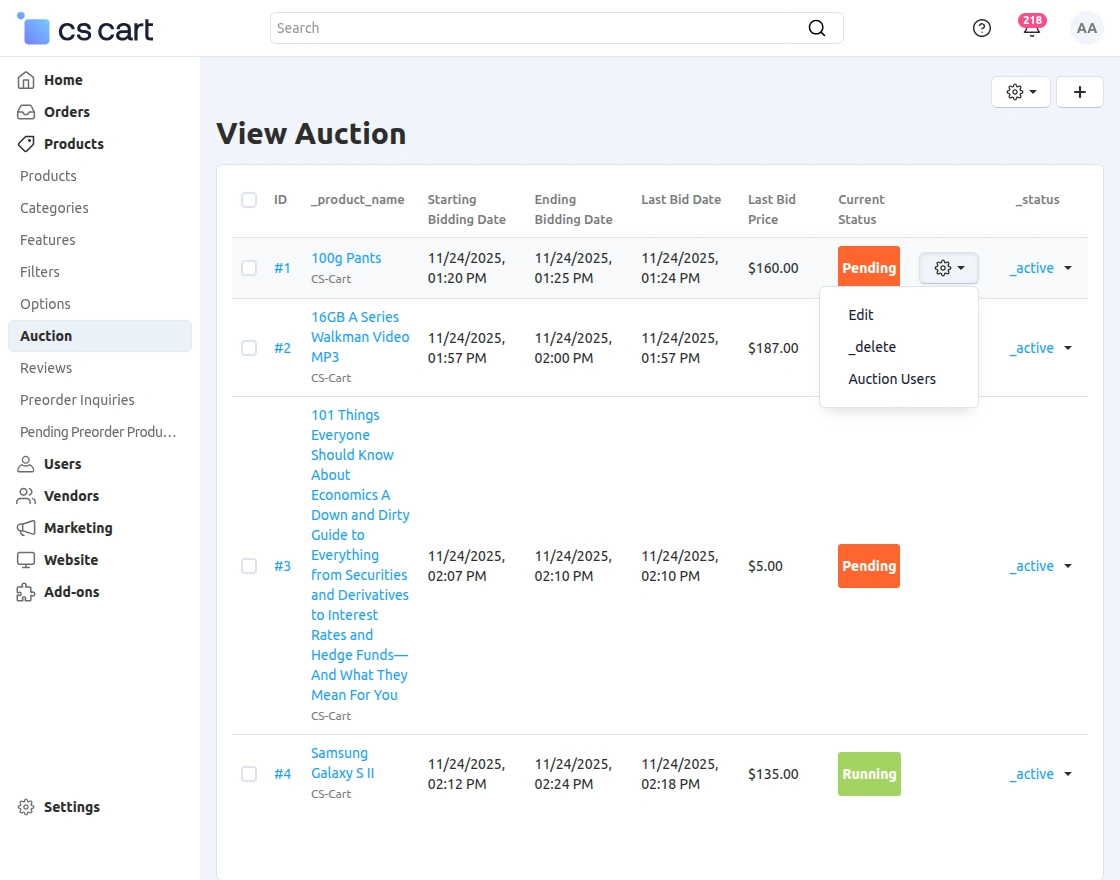Image resolution: width=1120 pixels, height=880 pixels.
Task: Open the Add-ons puzzle icon
Action: pos(27,592)
